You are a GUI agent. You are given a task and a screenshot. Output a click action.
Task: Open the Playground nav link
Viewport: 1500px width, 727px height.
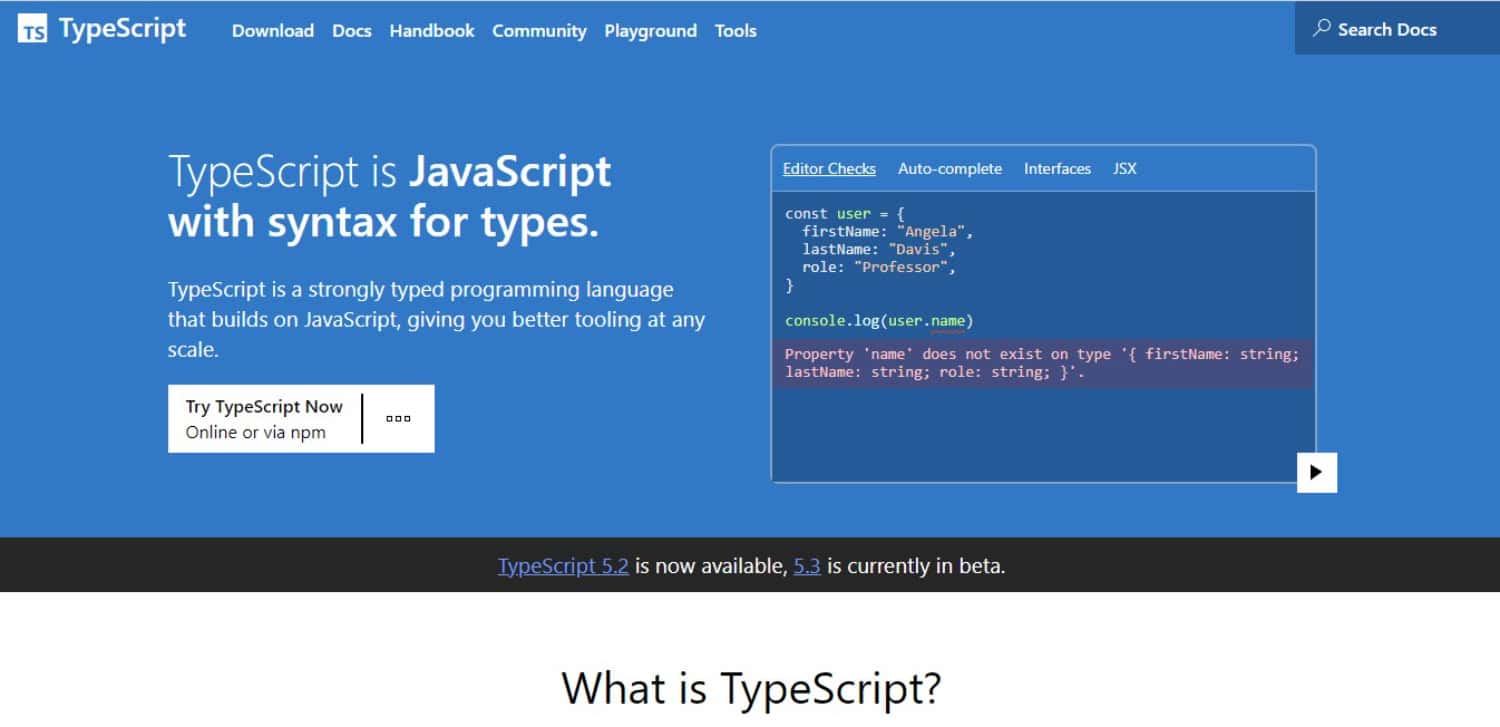(651, 31)
